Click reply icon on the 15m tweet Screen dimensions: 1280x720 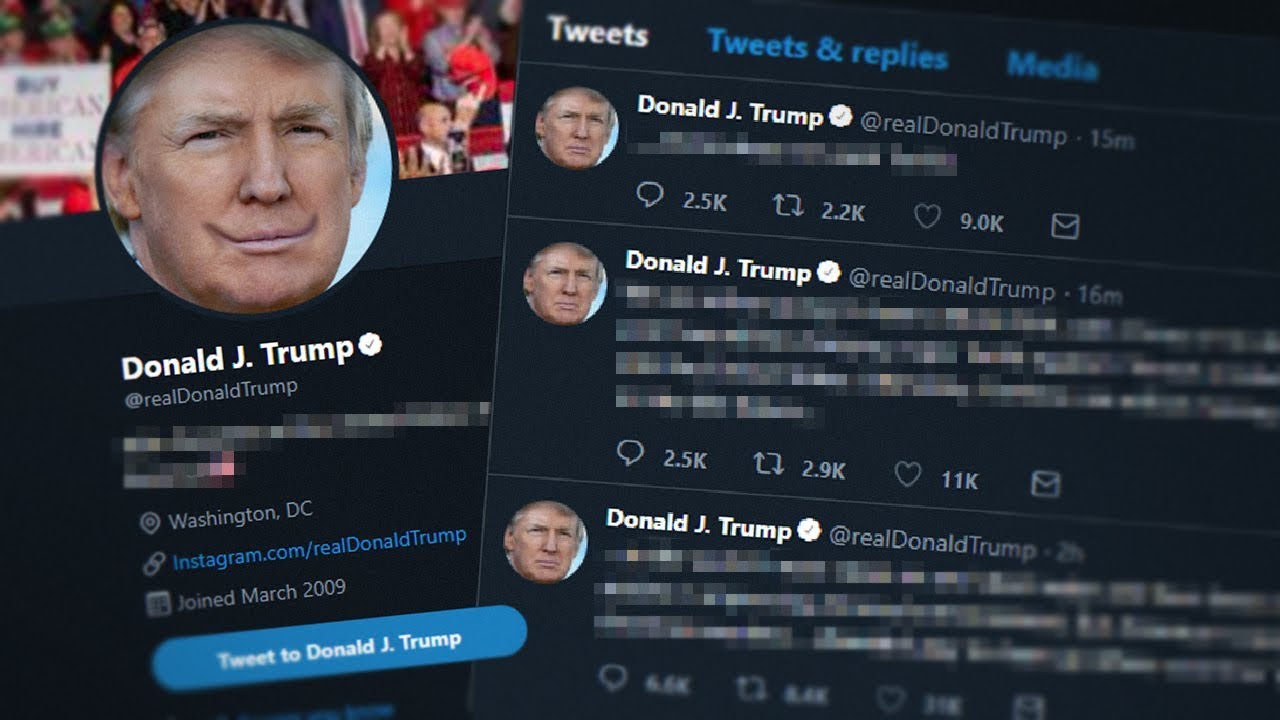click(650, 194)
